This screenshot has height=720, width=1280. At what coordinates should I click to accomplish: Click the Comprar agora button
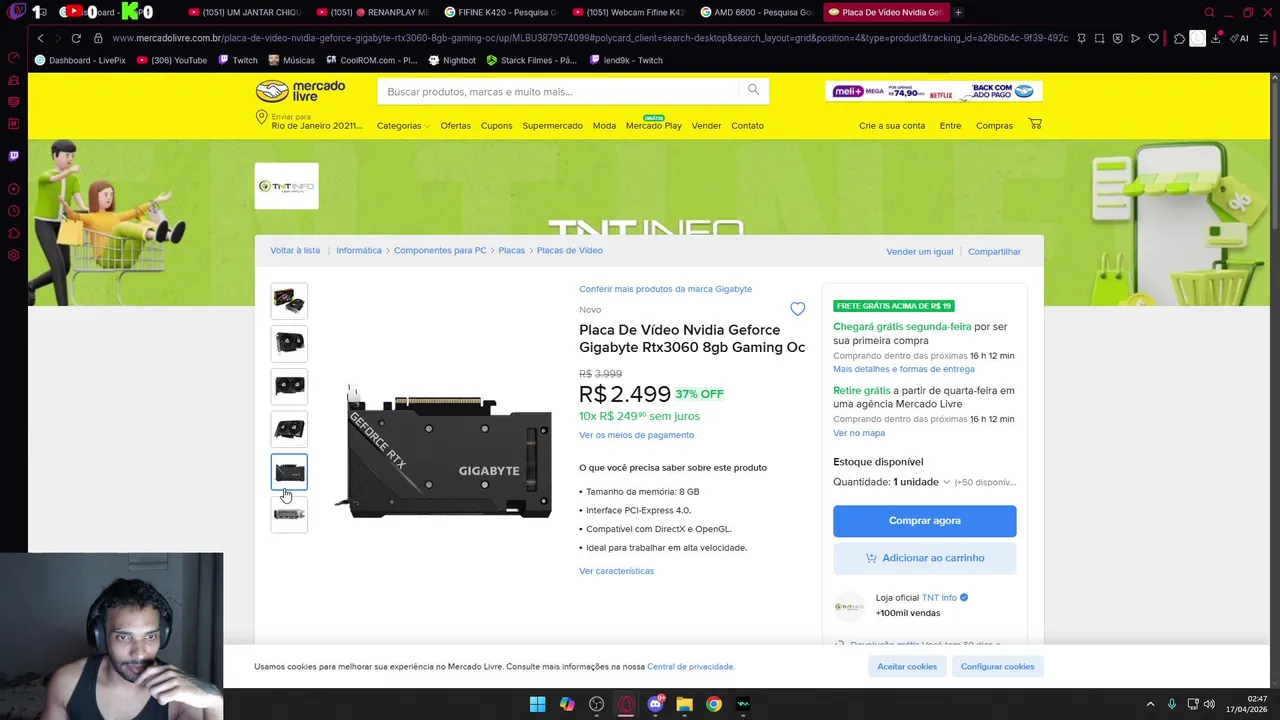[924, 521]
